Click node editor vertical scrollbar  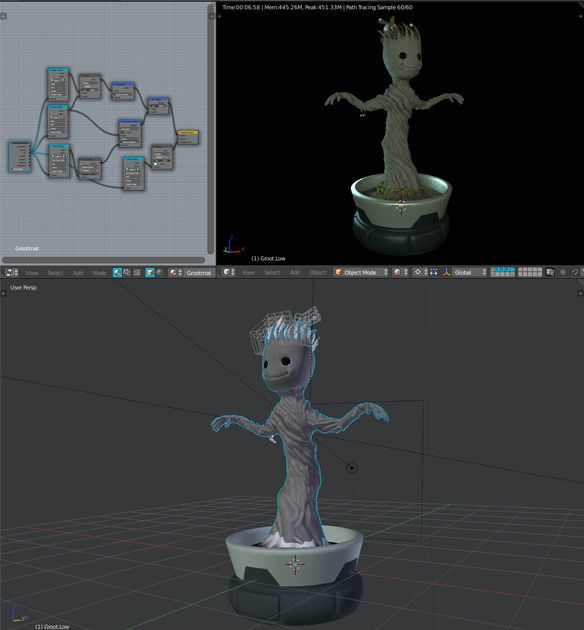(211, 129)
